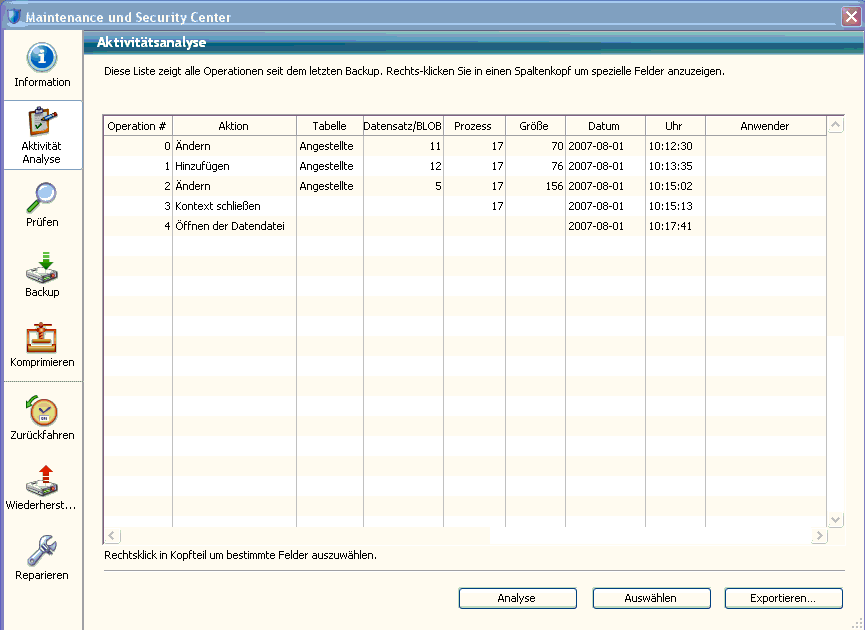Image resolution: width=865 pixels, height=630 pixels.
Task: Select the Kontext schließen row
Action: tap(217, 206)
